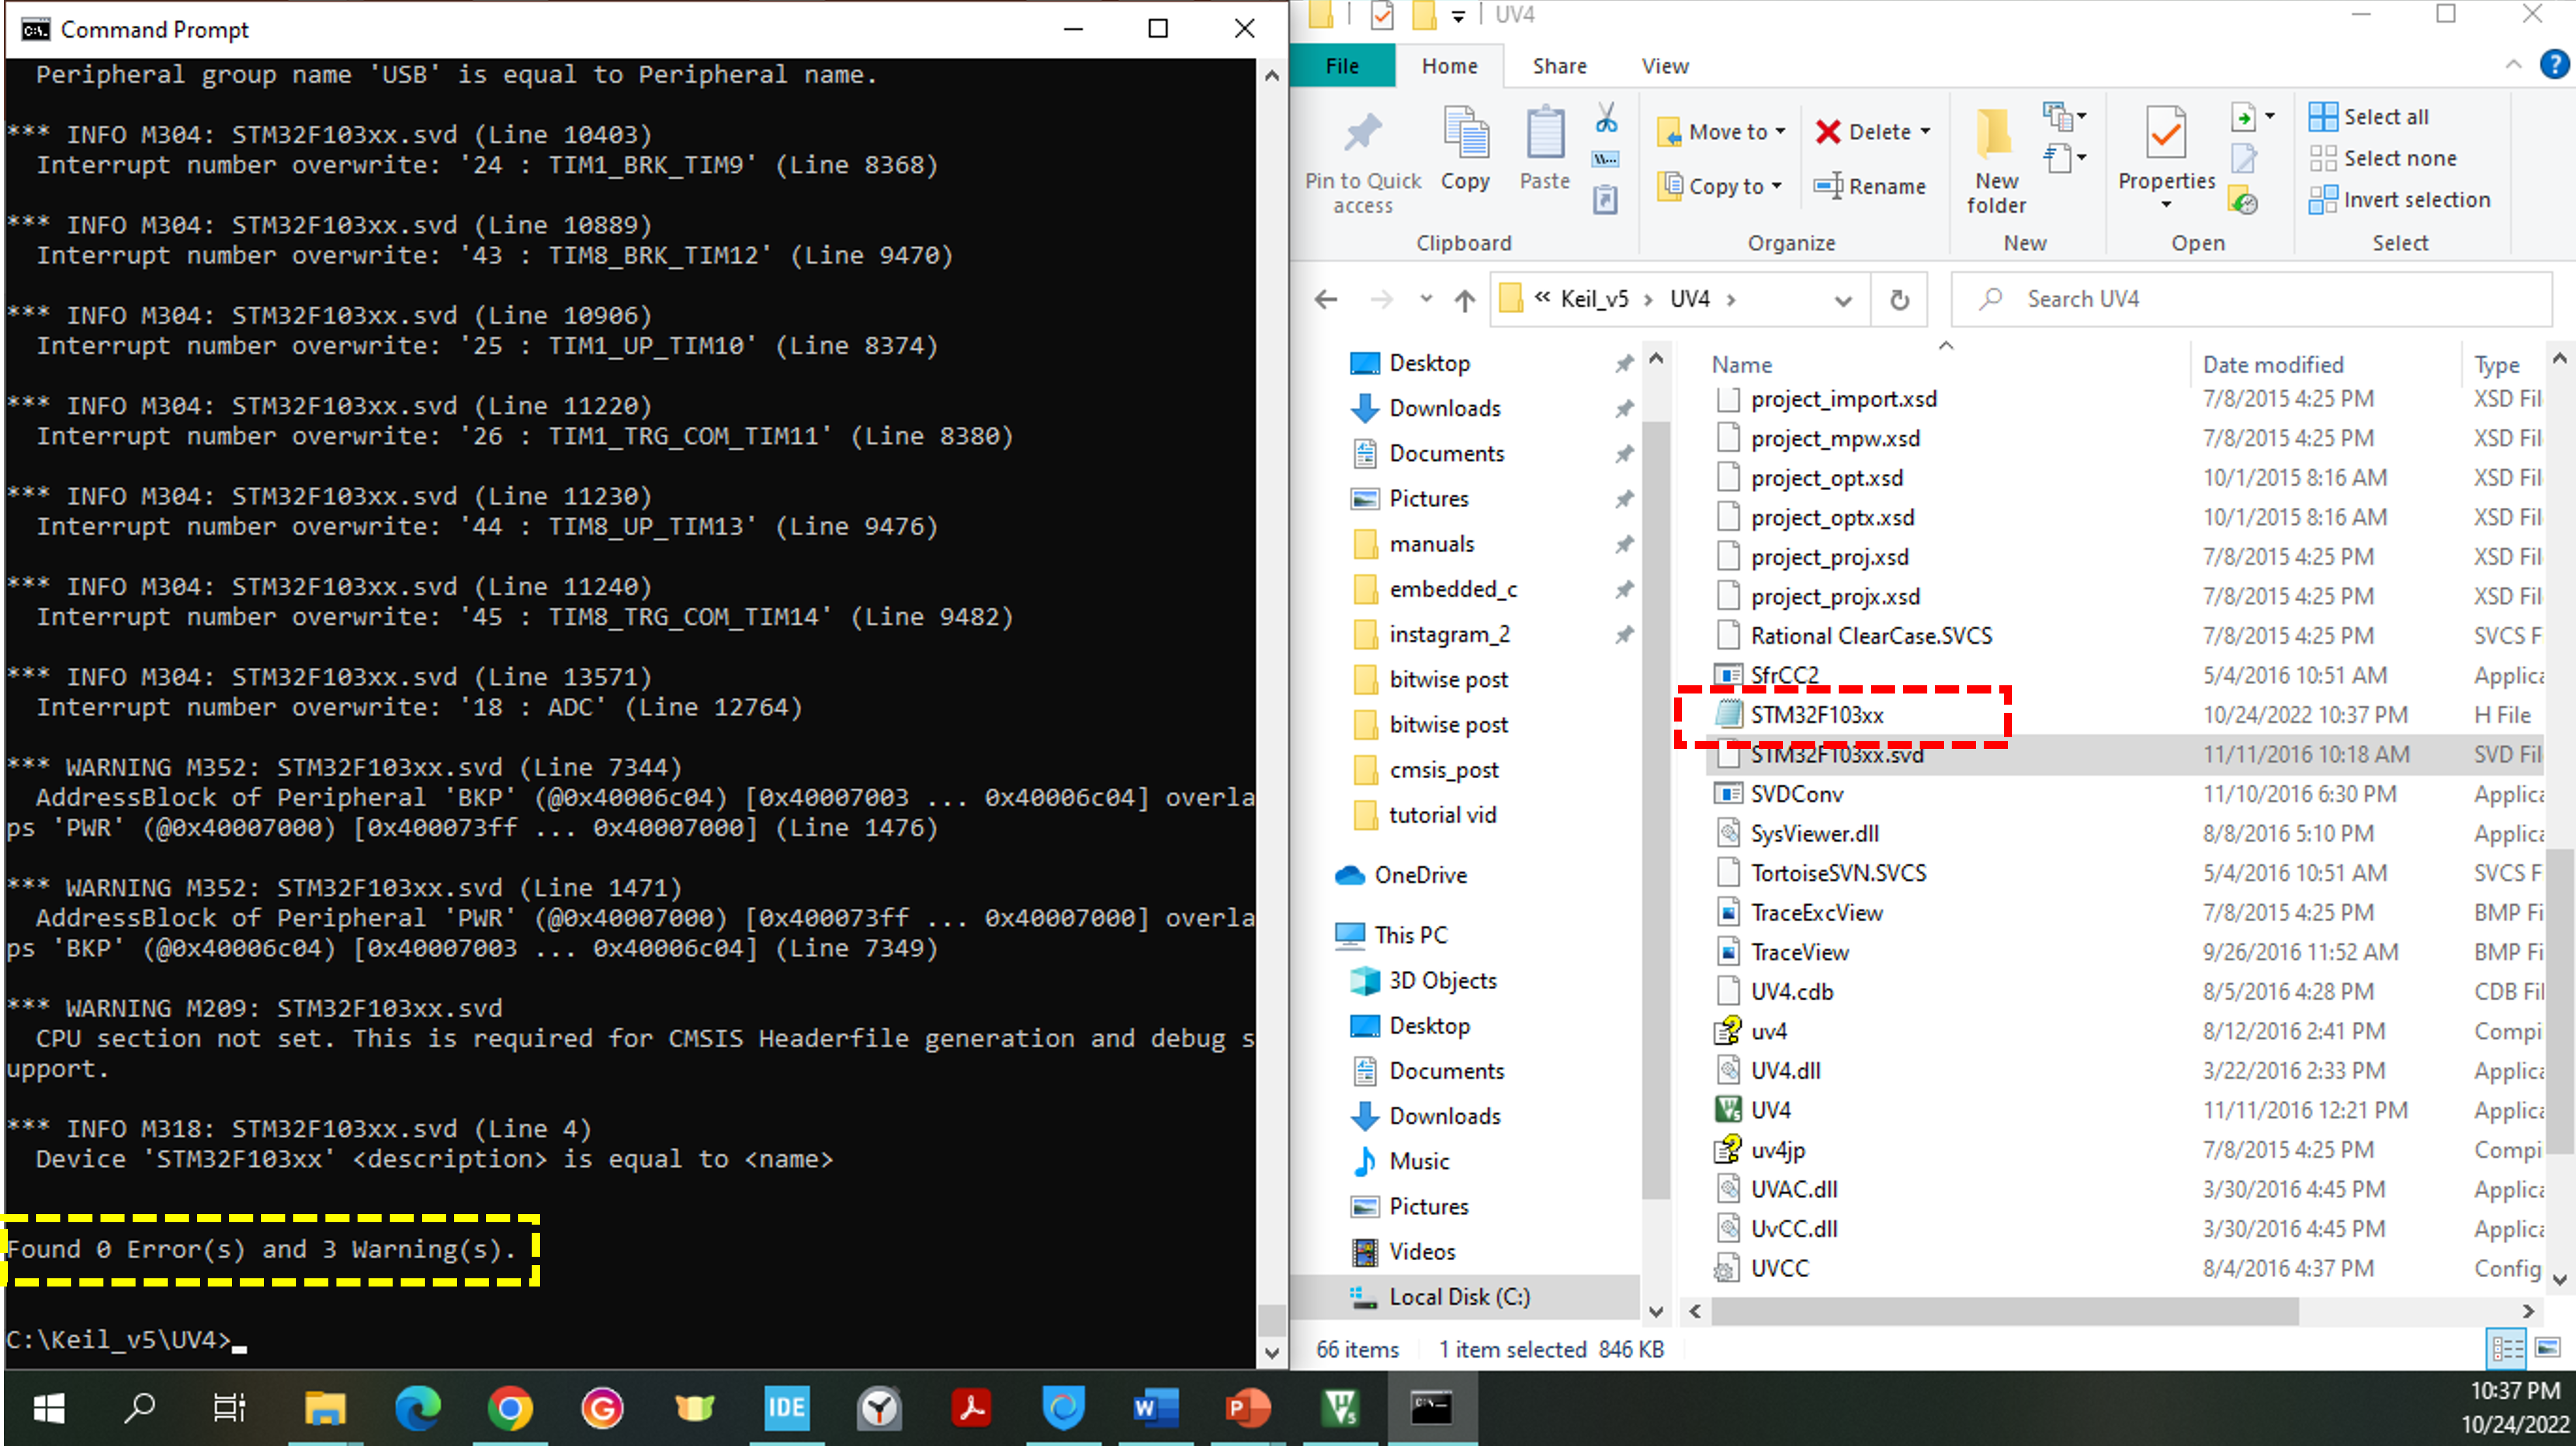Click the Cut scissors icon
The image size is (2576, 1446).
click(x=1605, y=118)
